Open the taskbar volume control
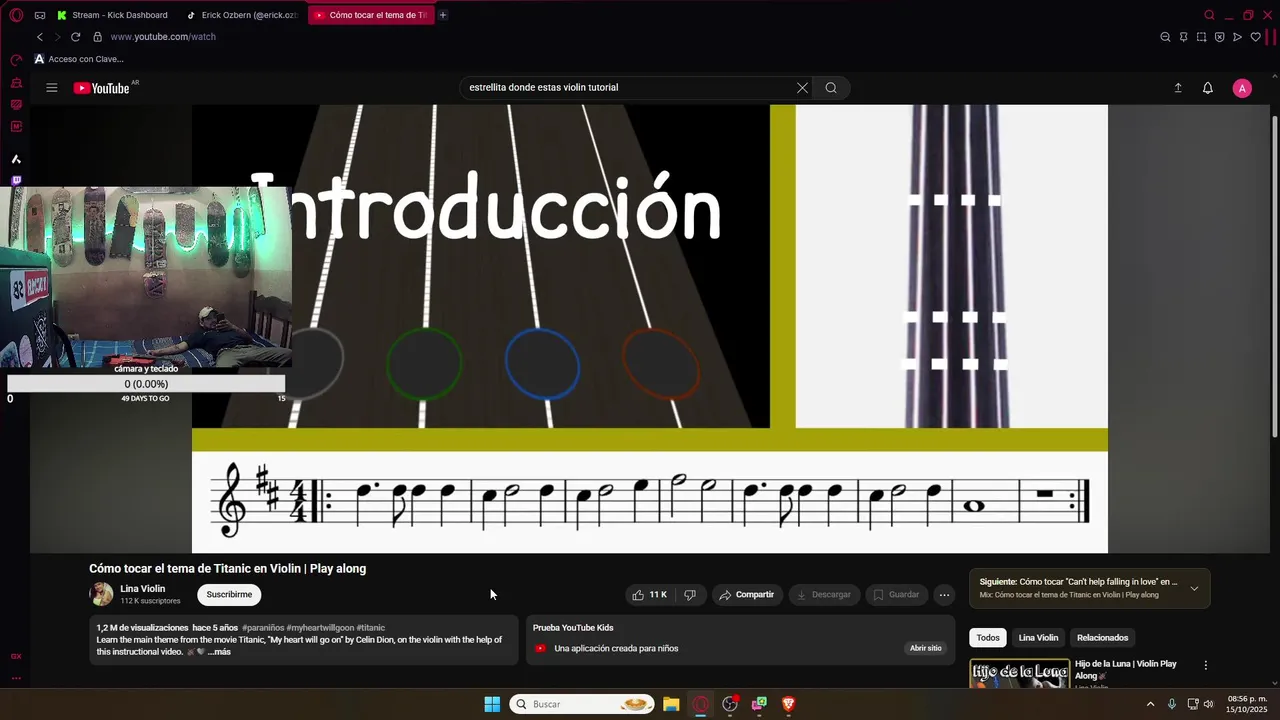The image size is (1280, 720). click(1208, 704)
